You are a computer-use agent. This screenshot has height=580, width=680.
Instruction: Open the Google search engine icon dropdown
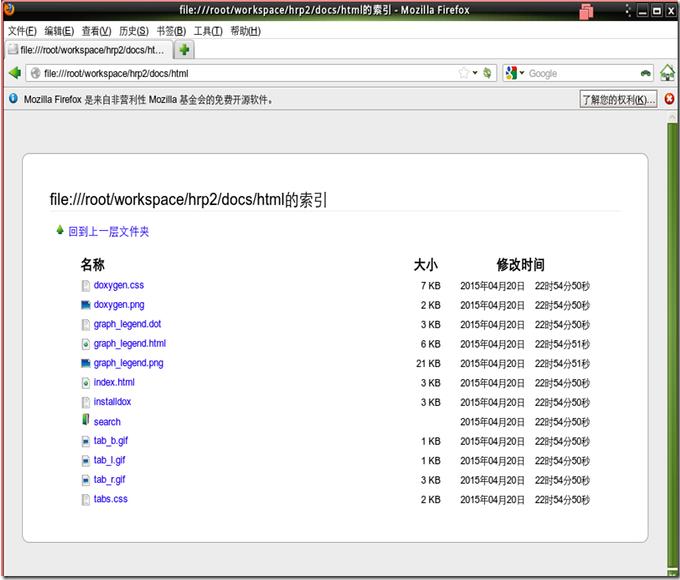tap(515, 73)
